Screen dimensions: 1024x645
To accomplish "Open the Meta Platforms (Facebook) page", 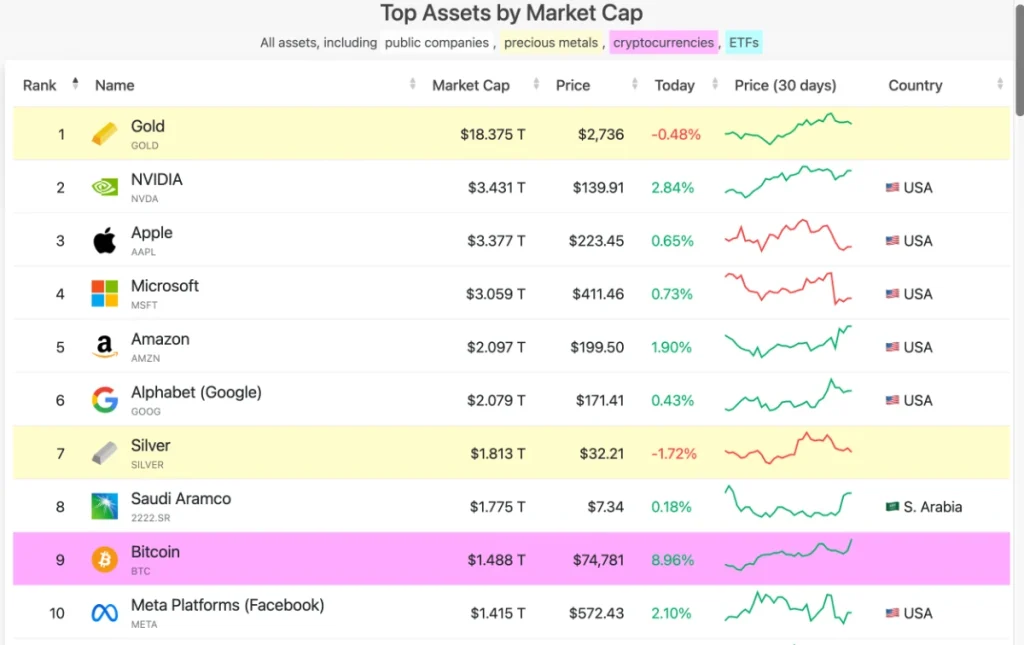I will pyautogui.click(x=227, y=605).
